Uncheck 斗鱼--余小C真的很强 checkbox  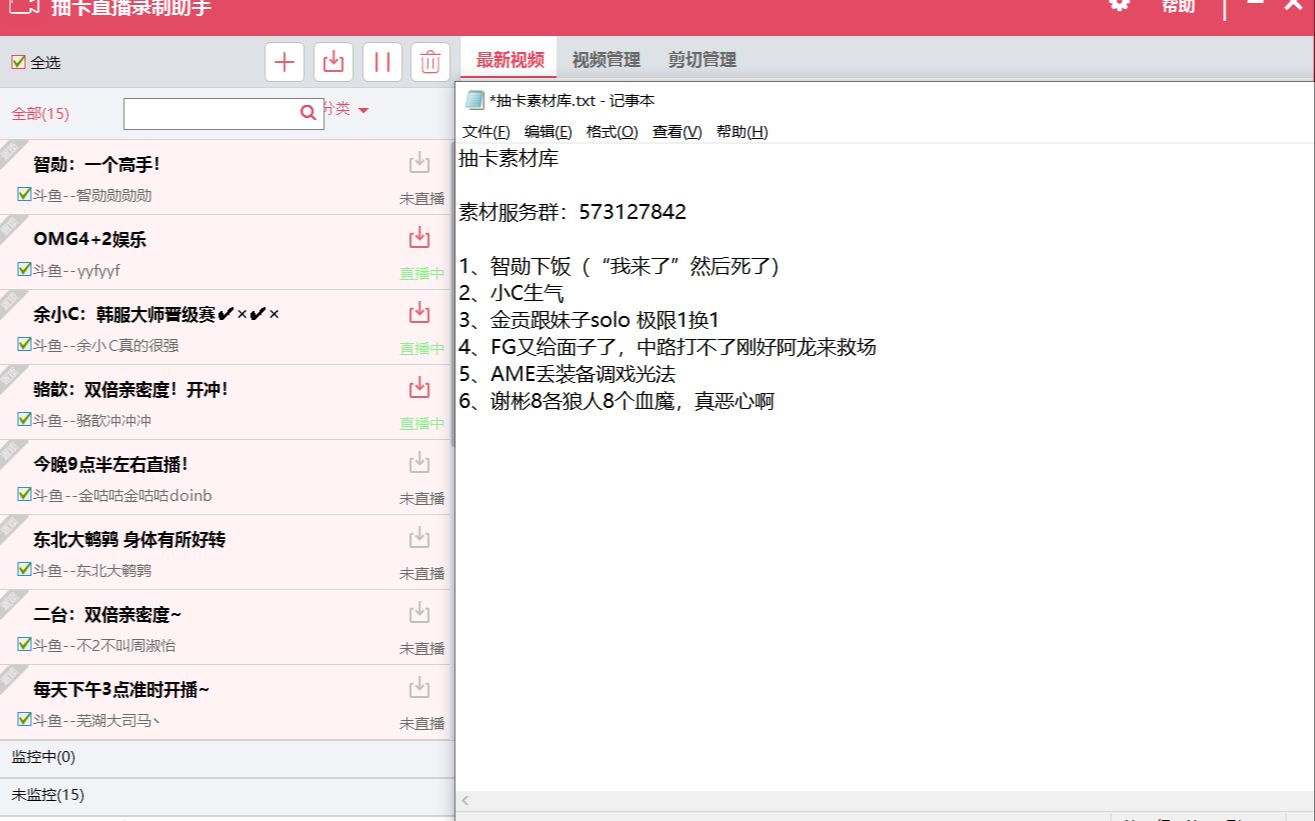[x=24, y=344]
